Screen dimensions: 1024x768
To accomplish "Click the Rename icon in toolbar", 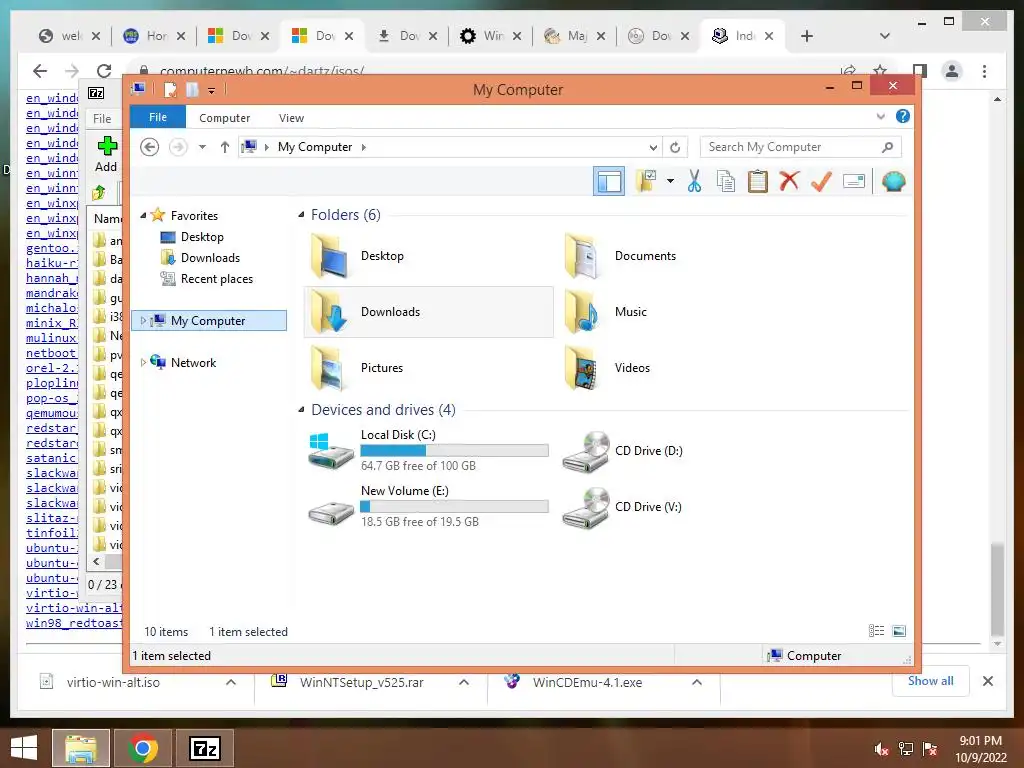I will 854,181.
